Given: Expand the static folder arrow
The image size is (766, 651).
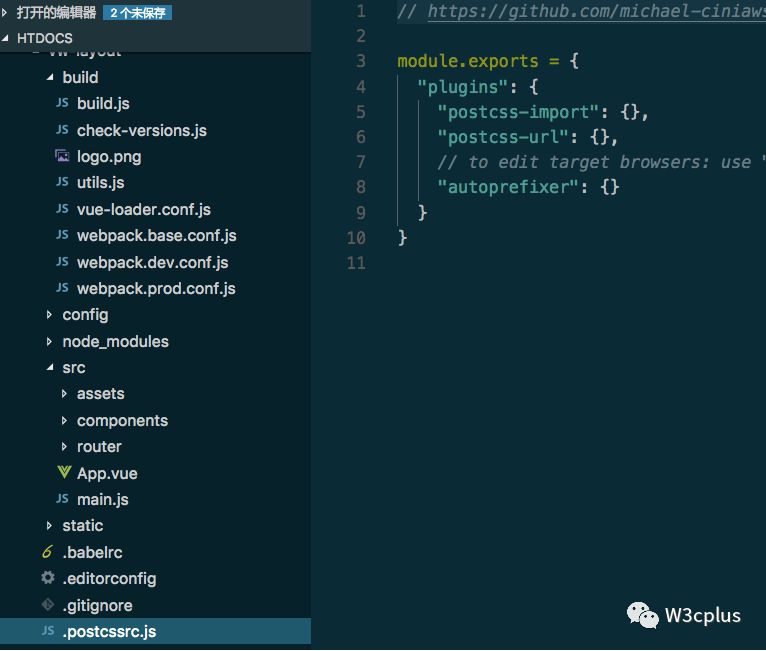Looking at the screenshot, I should 49,525.
